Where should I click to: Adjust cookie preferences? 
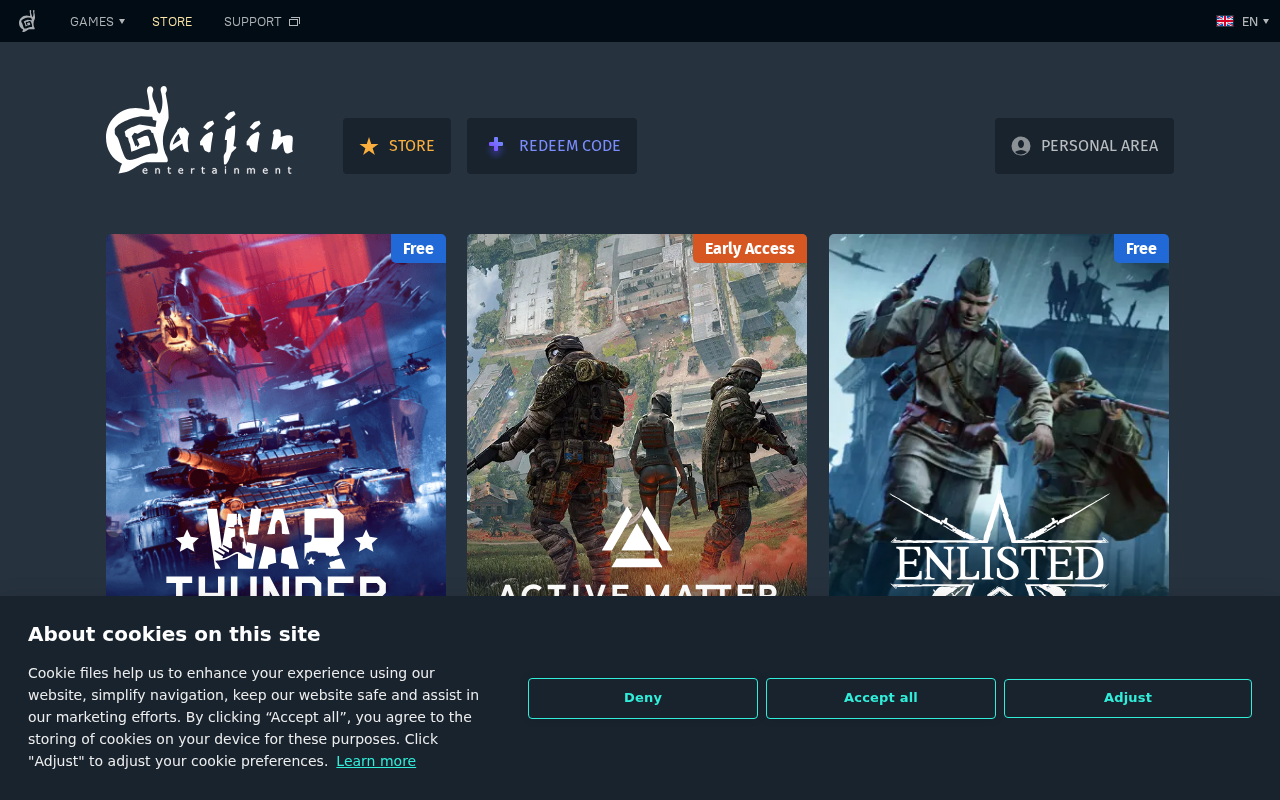[x=1128, y=698]
